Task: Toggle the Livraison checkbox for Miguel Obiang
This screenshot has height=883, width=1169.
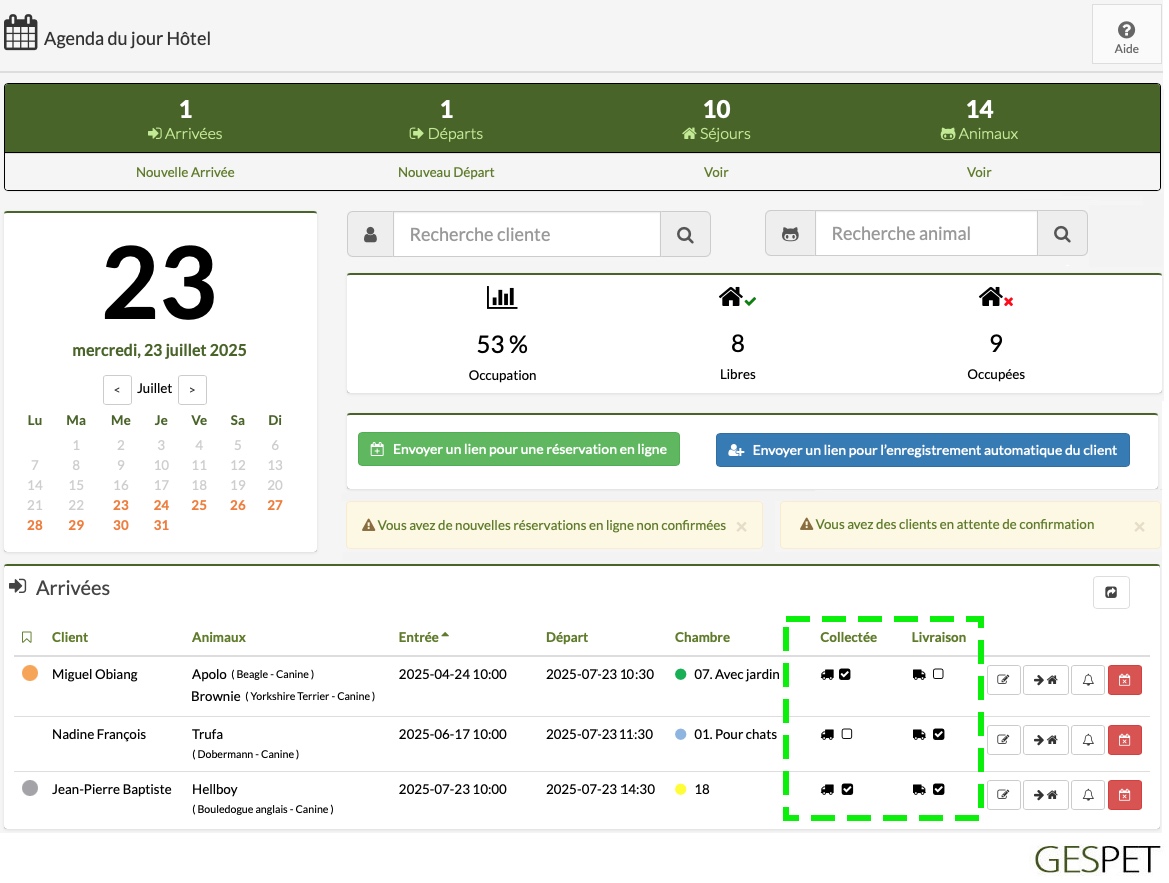Action: click(938, 674)
